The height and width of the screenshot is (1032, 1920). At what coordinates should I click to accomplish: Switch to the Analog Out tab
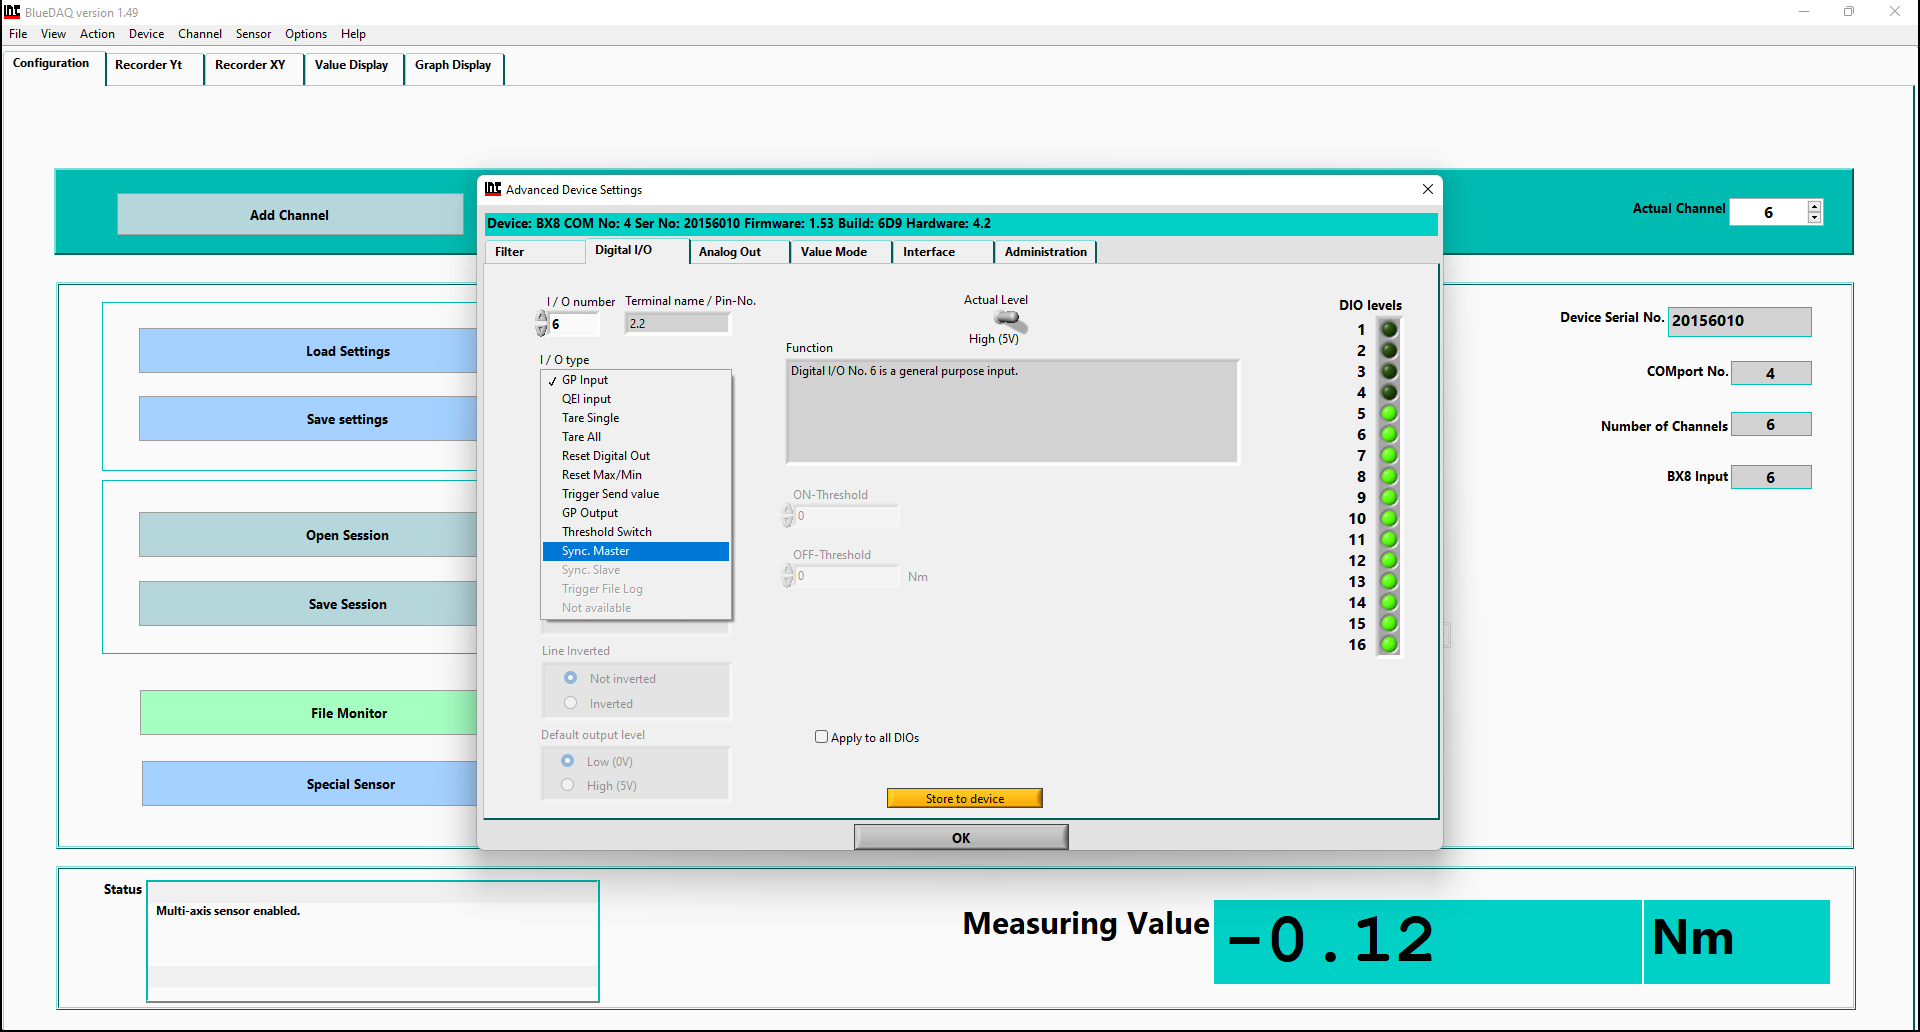[730, 252]
